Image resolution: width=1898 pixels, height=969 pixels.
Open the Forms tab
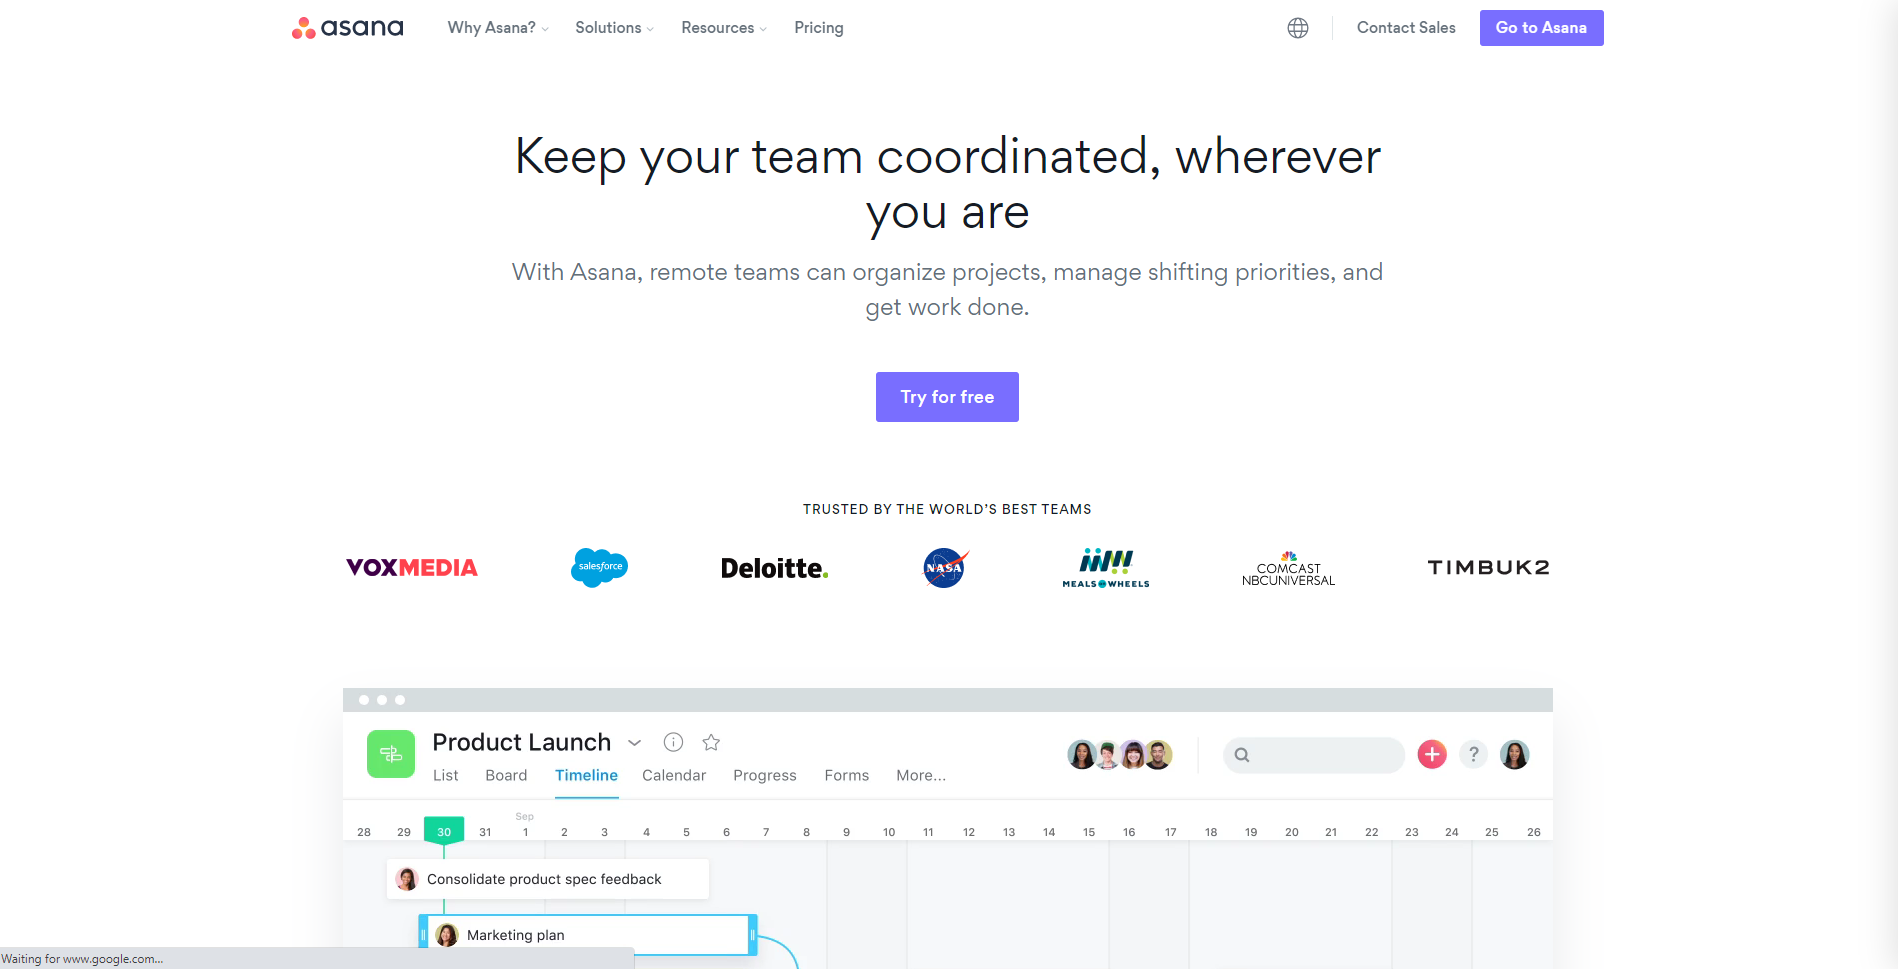(847, 775)
